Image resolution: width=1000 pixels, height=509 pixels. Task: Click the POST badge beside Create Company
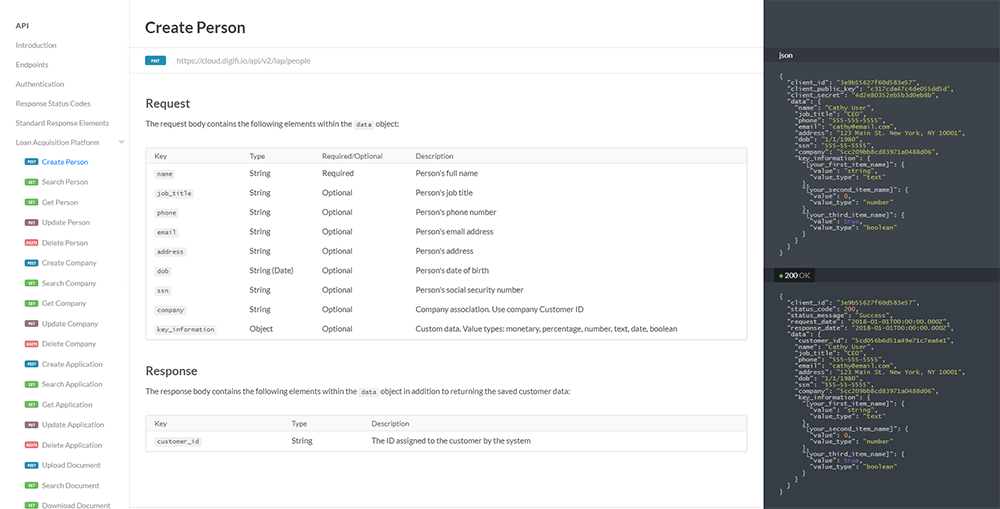[x=31, y=263]
